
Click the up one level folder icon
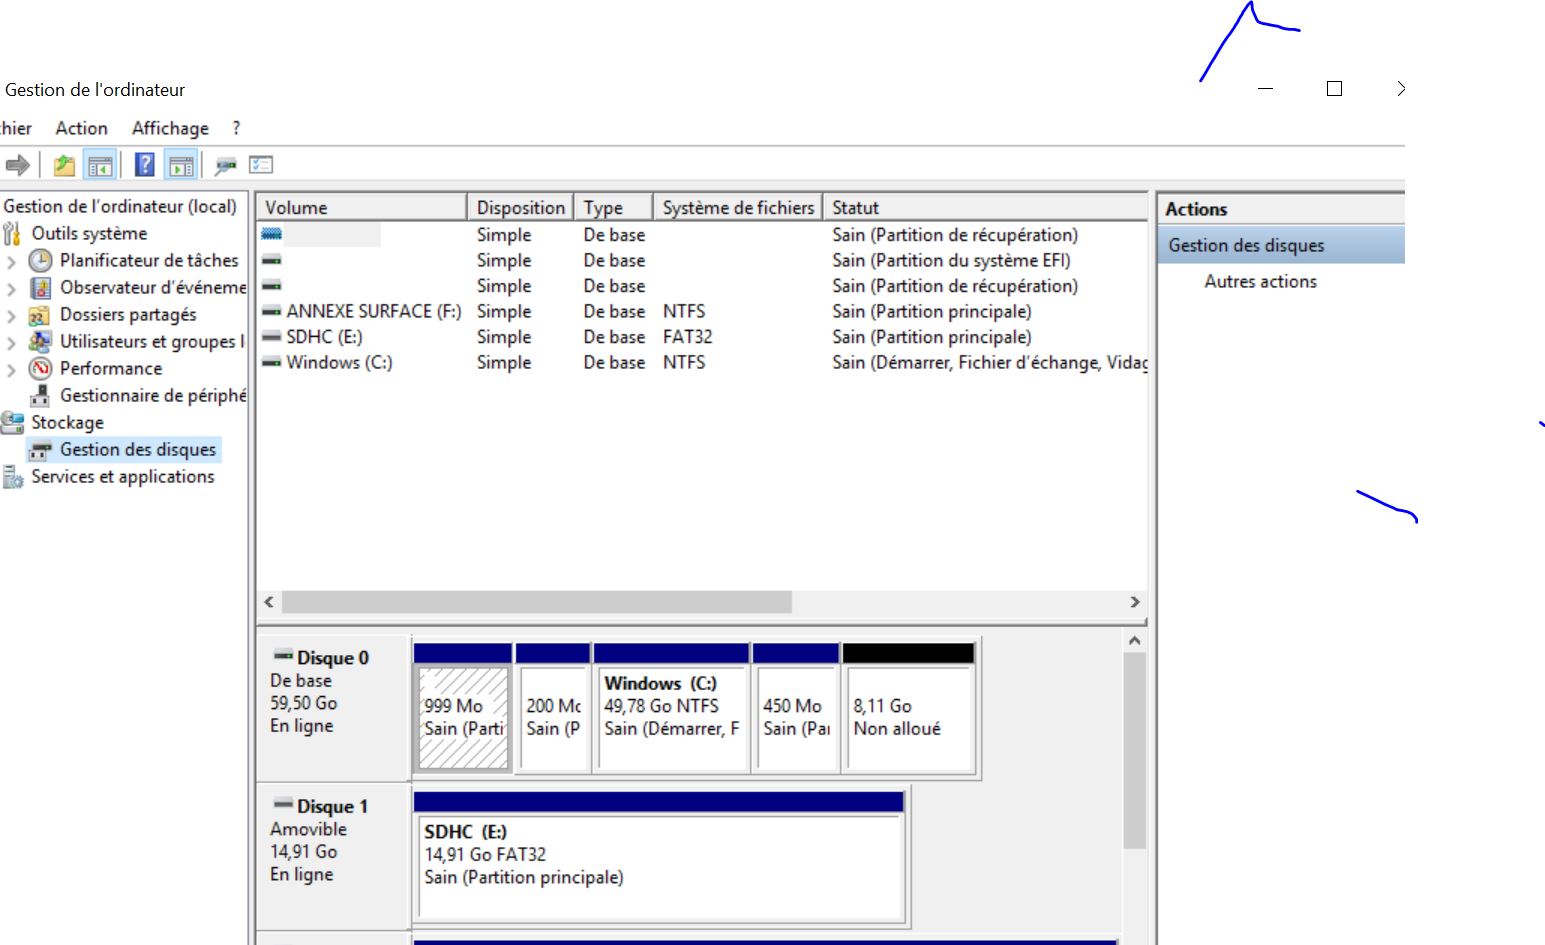[64, 165]
